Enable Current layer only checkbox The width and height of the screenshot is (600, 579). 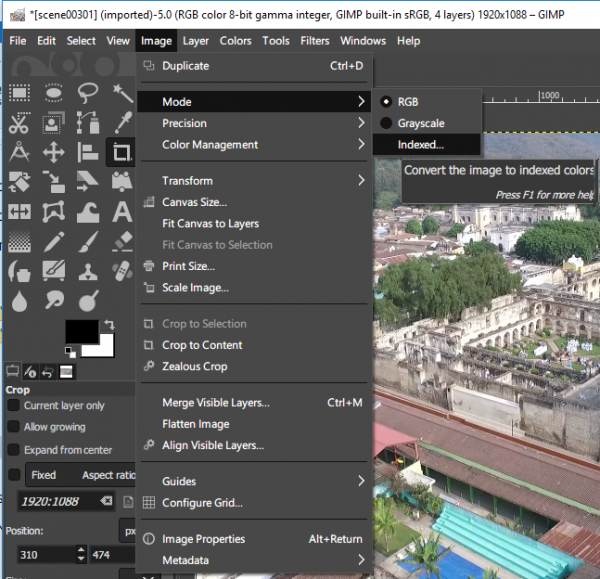coord(14,406)
